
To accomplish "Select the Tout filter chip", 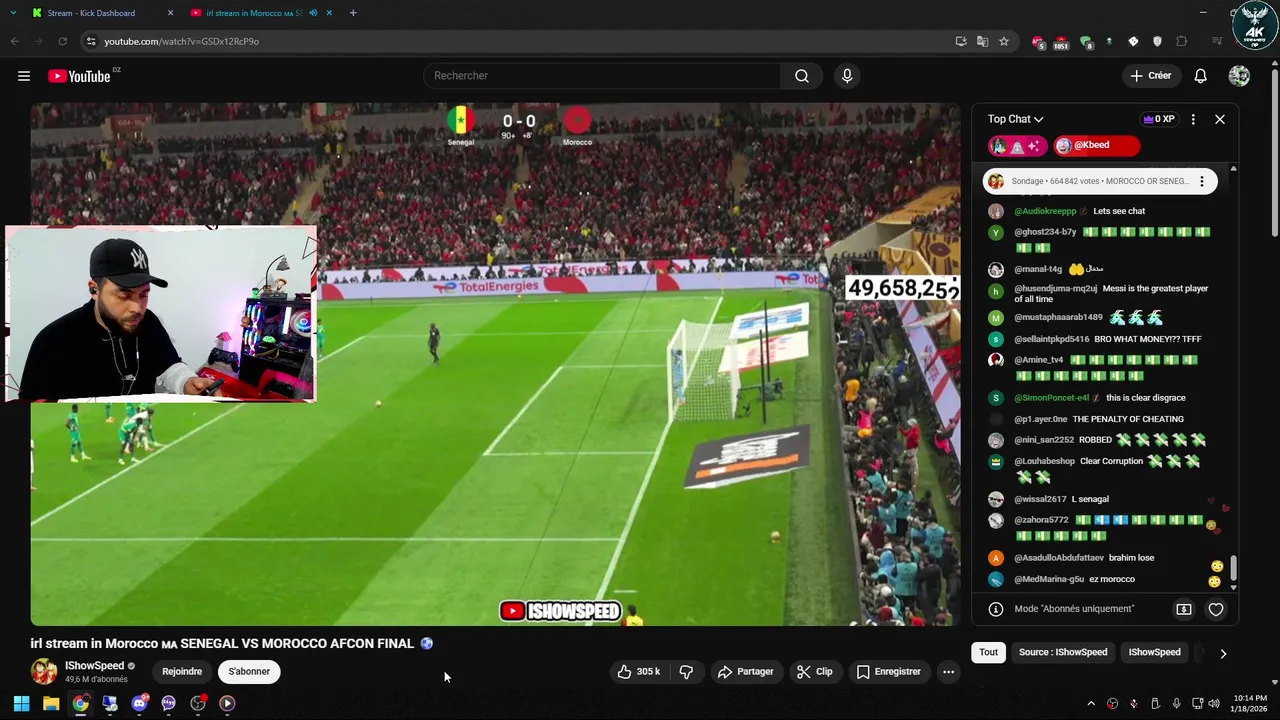I will tap(988, 652).
